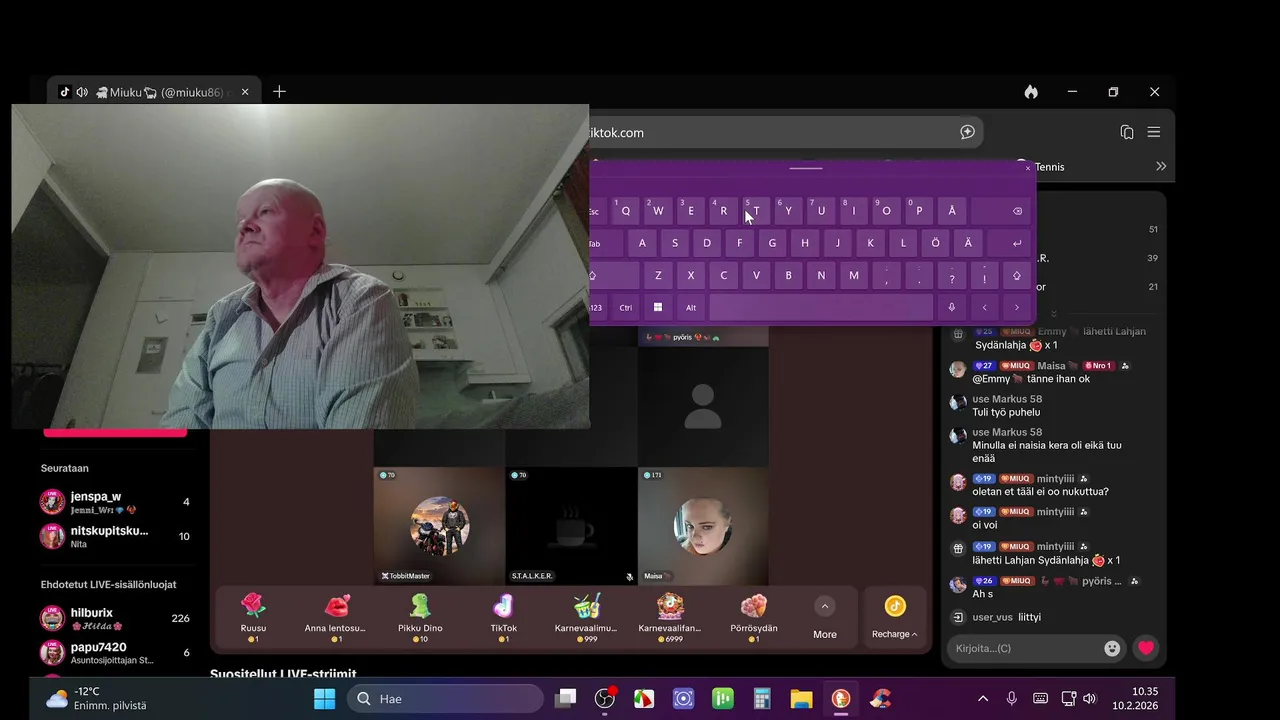Mute the Miuku browser tab audio
The image size is (1280, 720).
(x=82, y=92)
